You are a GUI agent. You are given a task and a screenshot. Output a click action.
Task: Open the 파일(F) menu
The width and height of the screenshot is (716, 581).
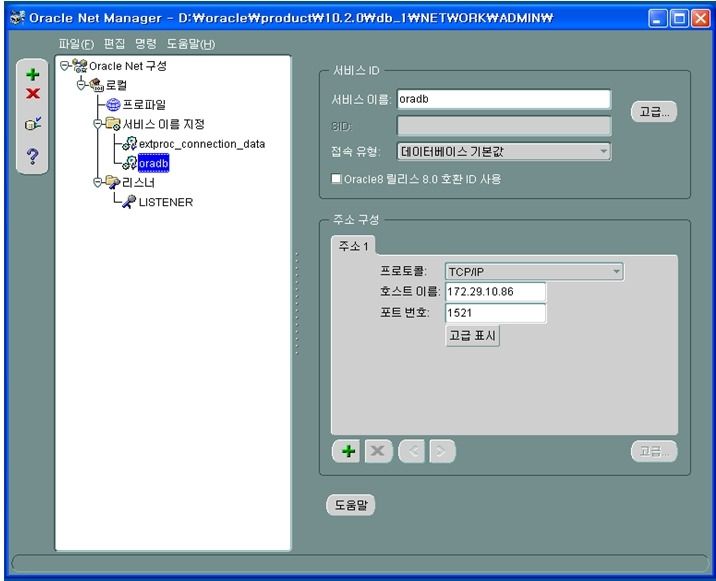click(76, 44)
